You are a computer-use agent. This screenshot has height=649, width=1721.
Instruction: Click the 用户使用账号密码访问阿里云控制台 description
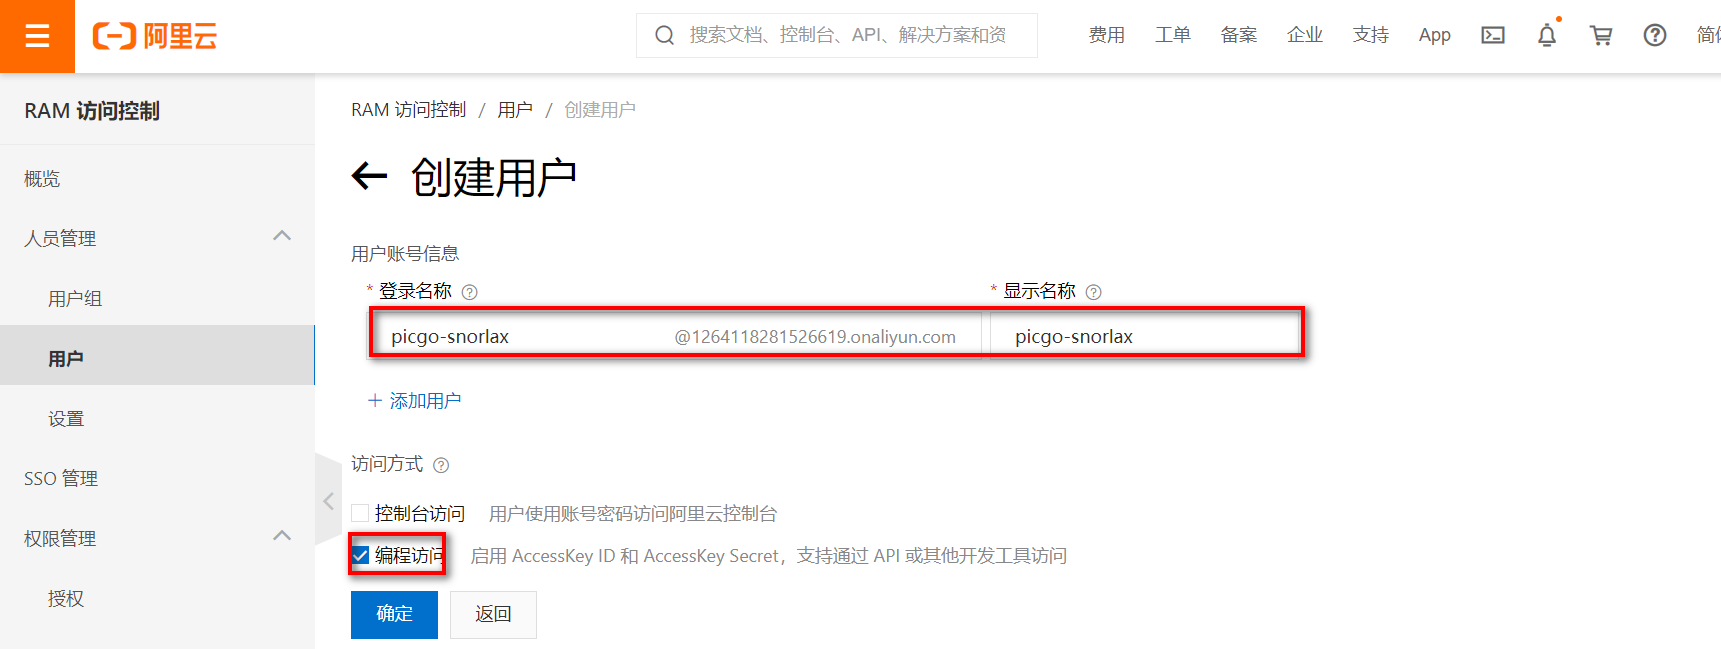tap(633, 514)
